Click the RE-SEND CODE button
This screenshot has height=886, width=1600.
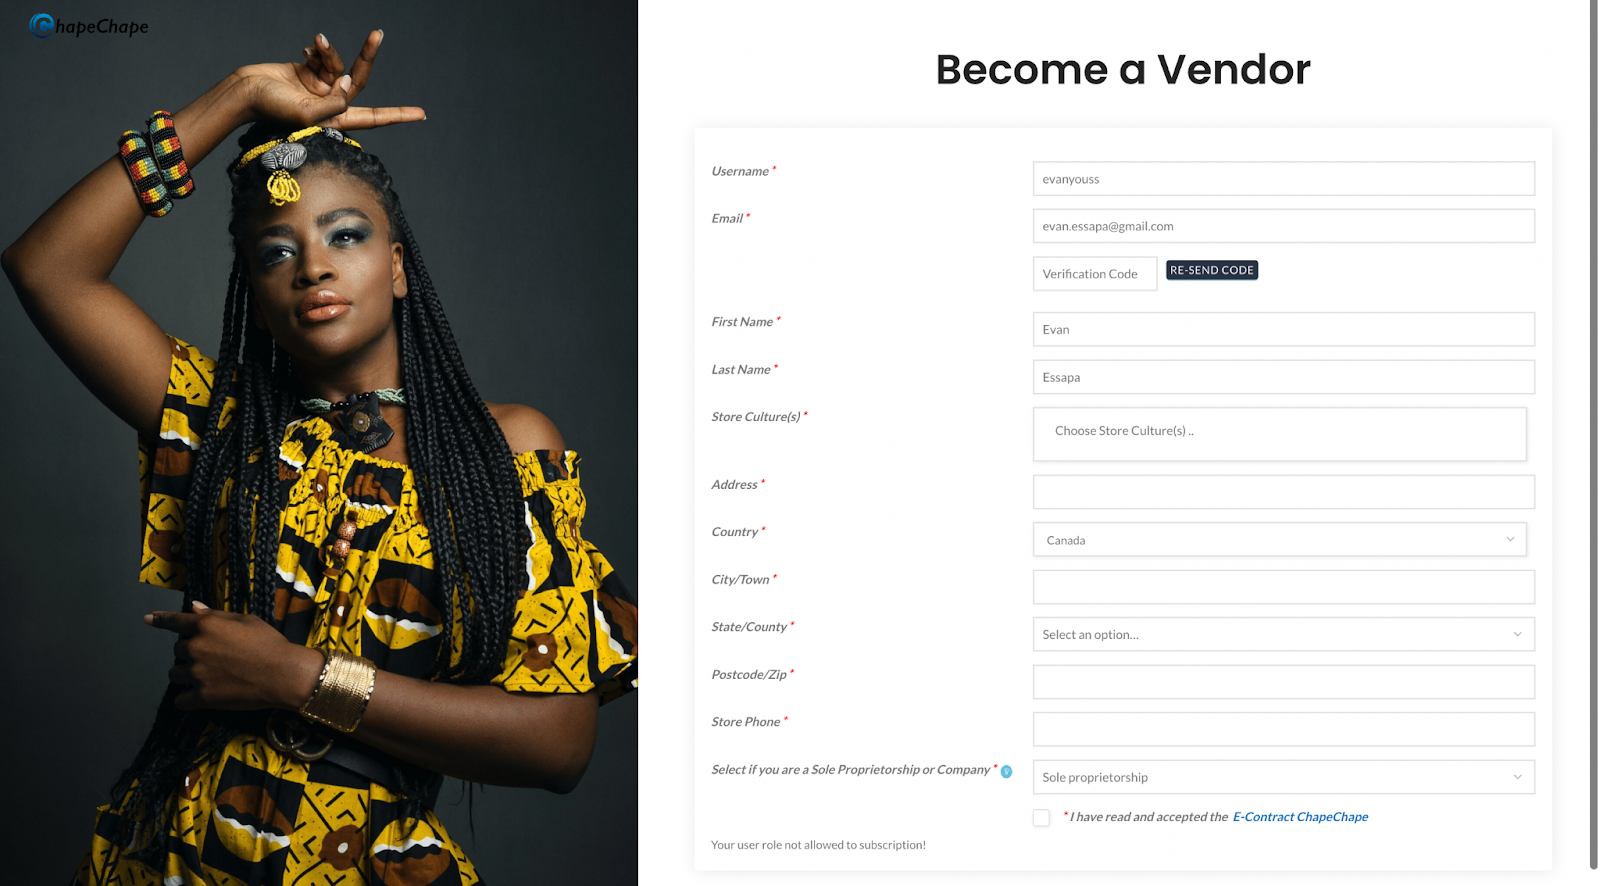(1212, 270)
